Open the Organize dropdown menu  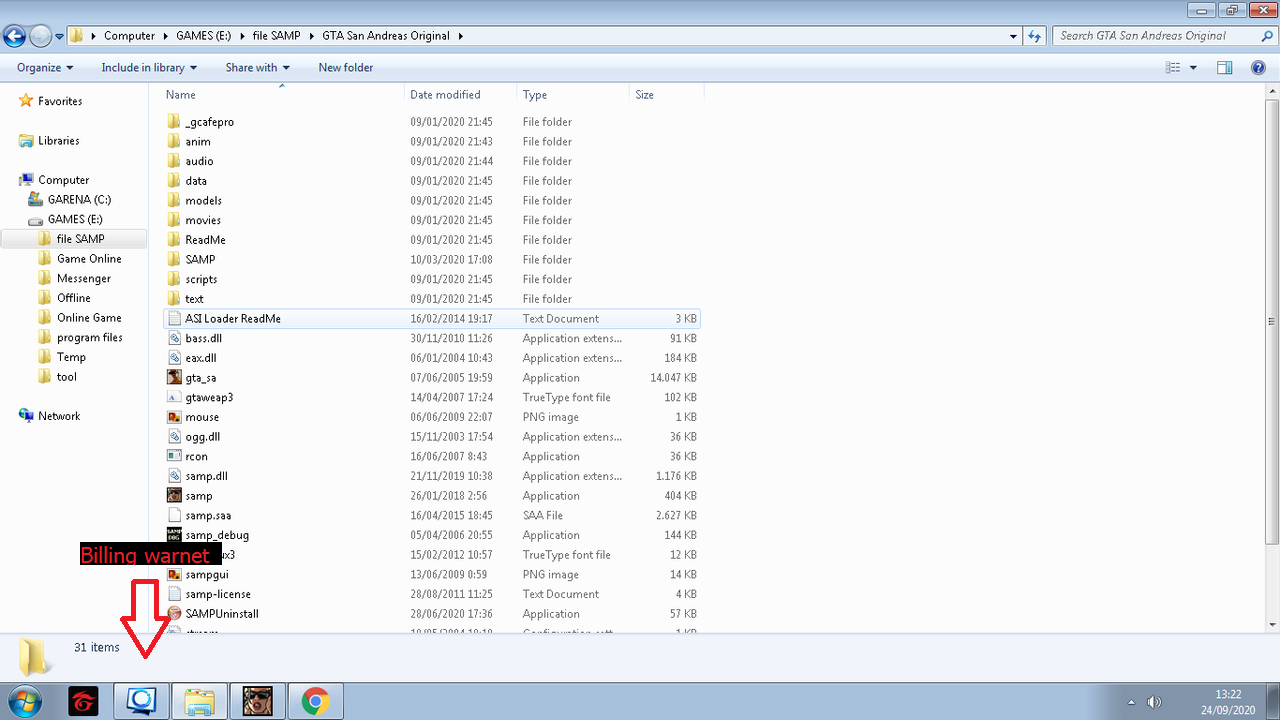(45, 68)
